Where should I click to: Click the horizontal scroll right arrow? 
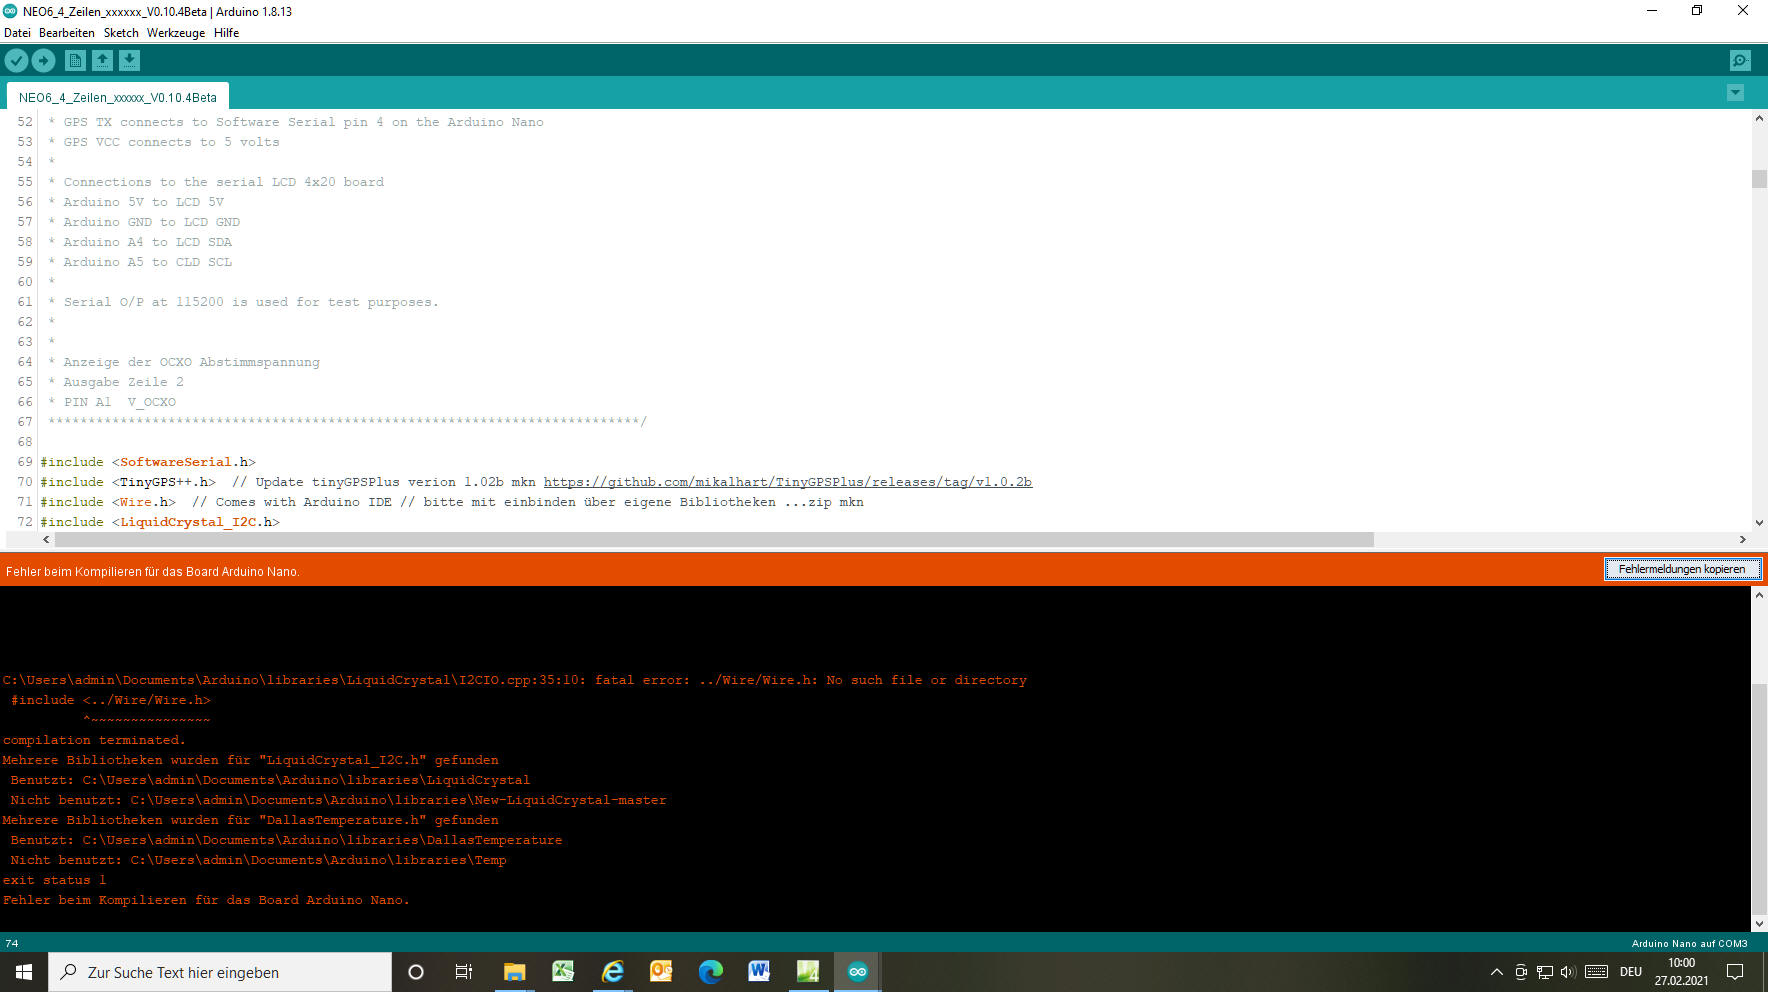(x=1742, y=539)
